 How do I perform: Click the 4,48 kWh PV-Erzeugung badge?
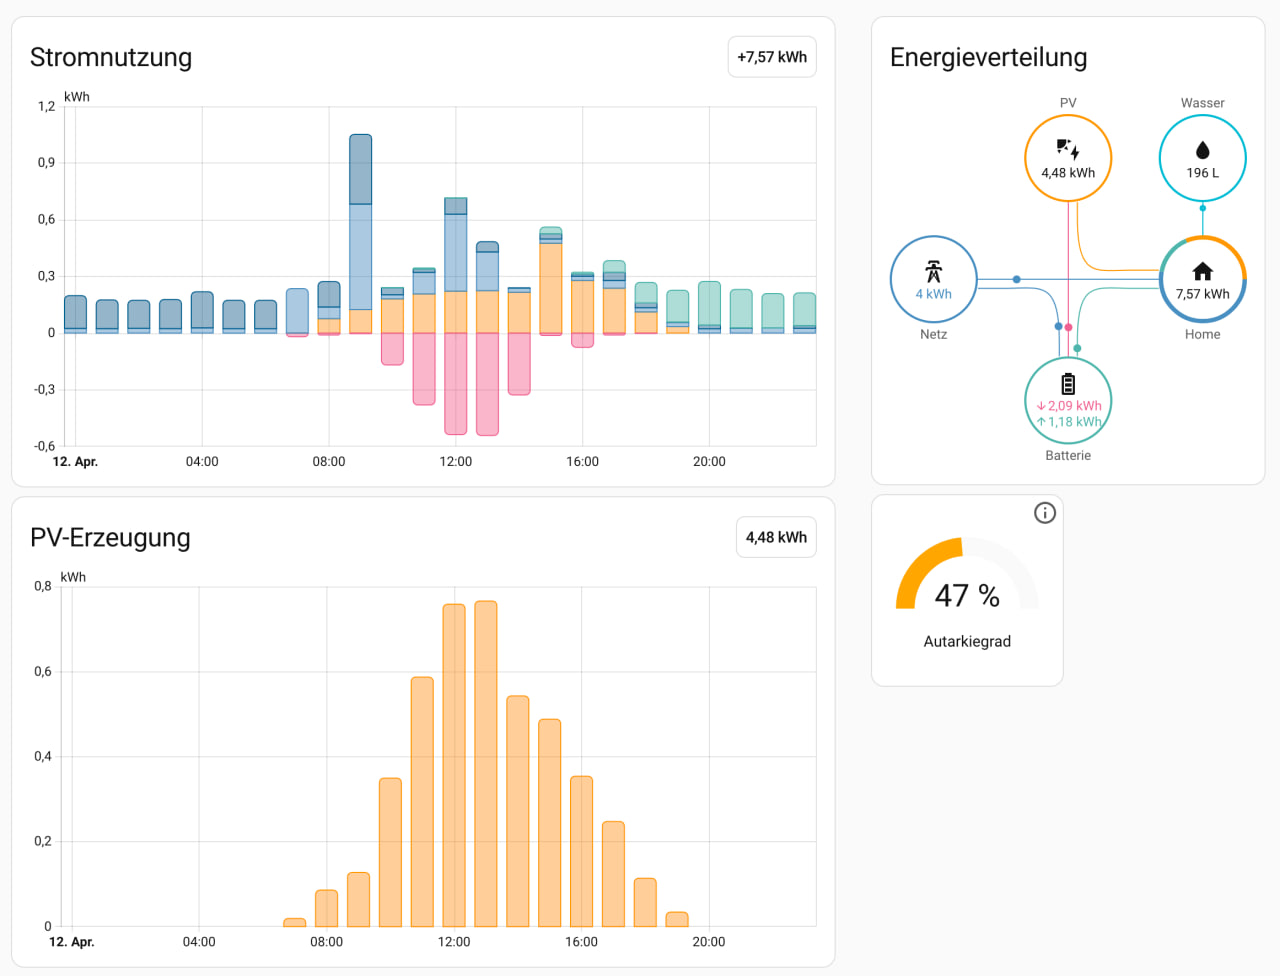point(776,537)
